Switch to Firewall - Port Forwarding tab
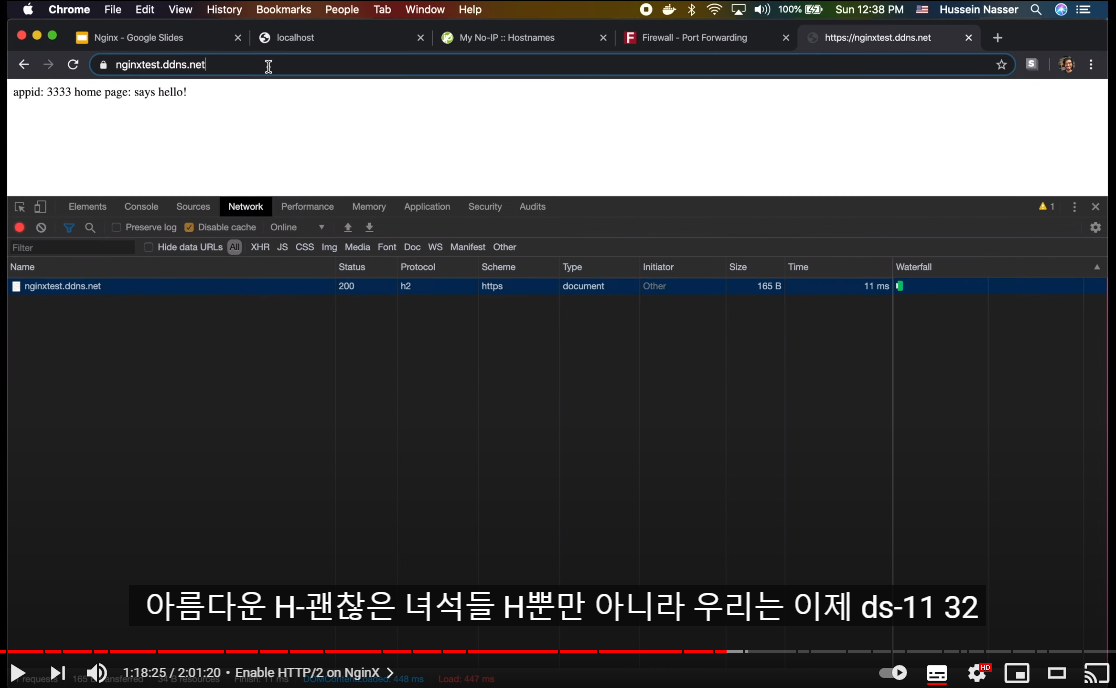The image size is (1116, 688). (x=707, y=38)
